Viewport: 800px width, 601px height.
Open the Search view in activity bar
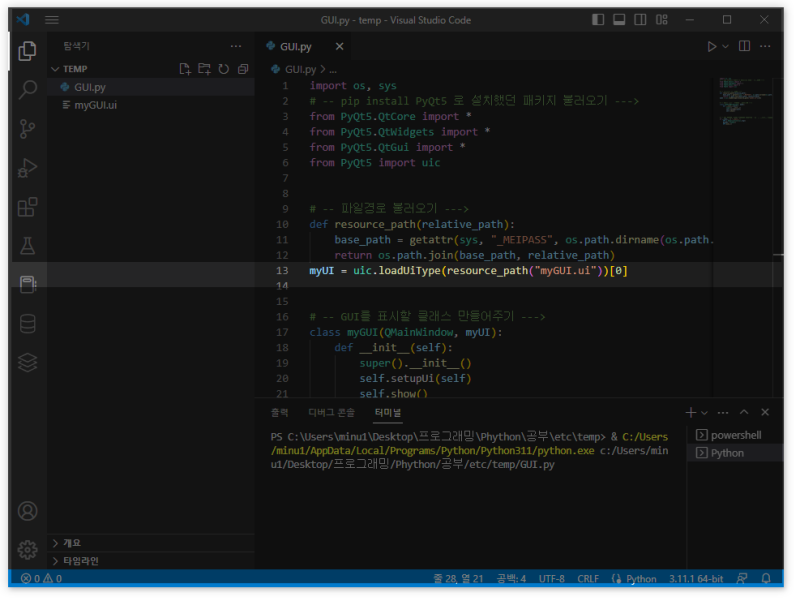pos(28,89)
